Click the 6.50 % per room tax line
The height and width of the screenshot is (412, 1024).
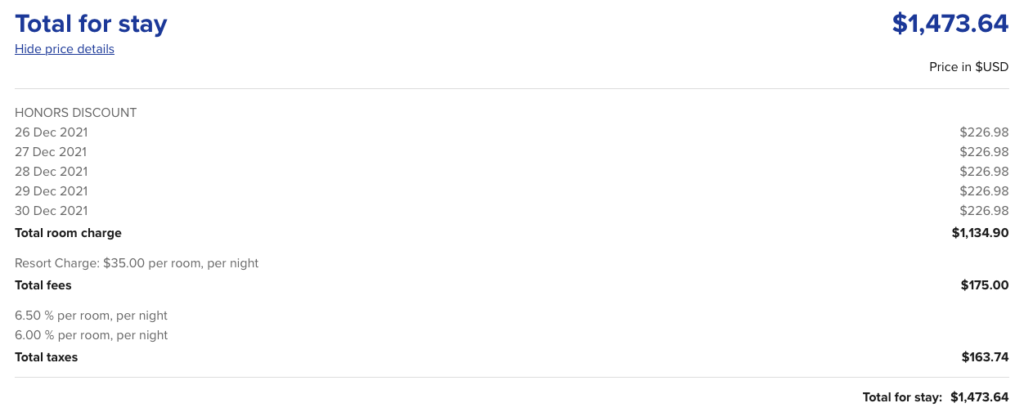pos(91,316)
